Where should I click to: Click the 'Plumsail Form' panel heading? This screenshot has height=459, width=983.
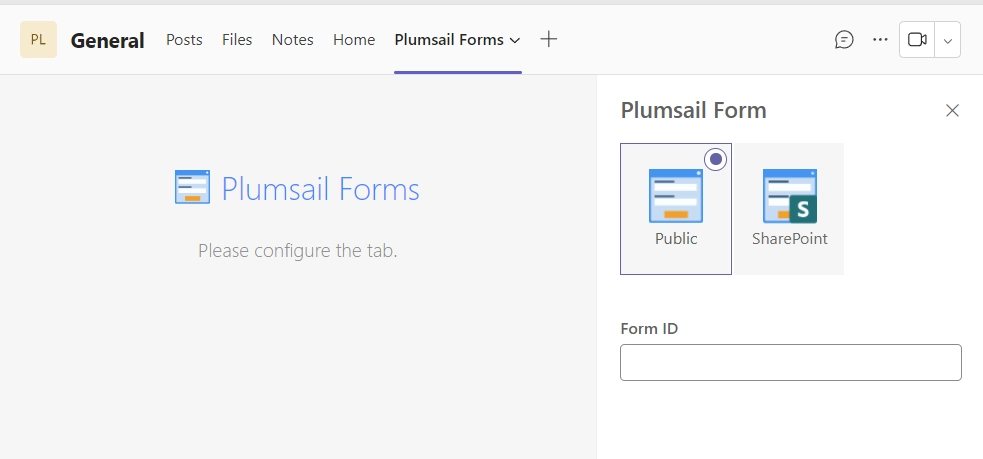693,110
